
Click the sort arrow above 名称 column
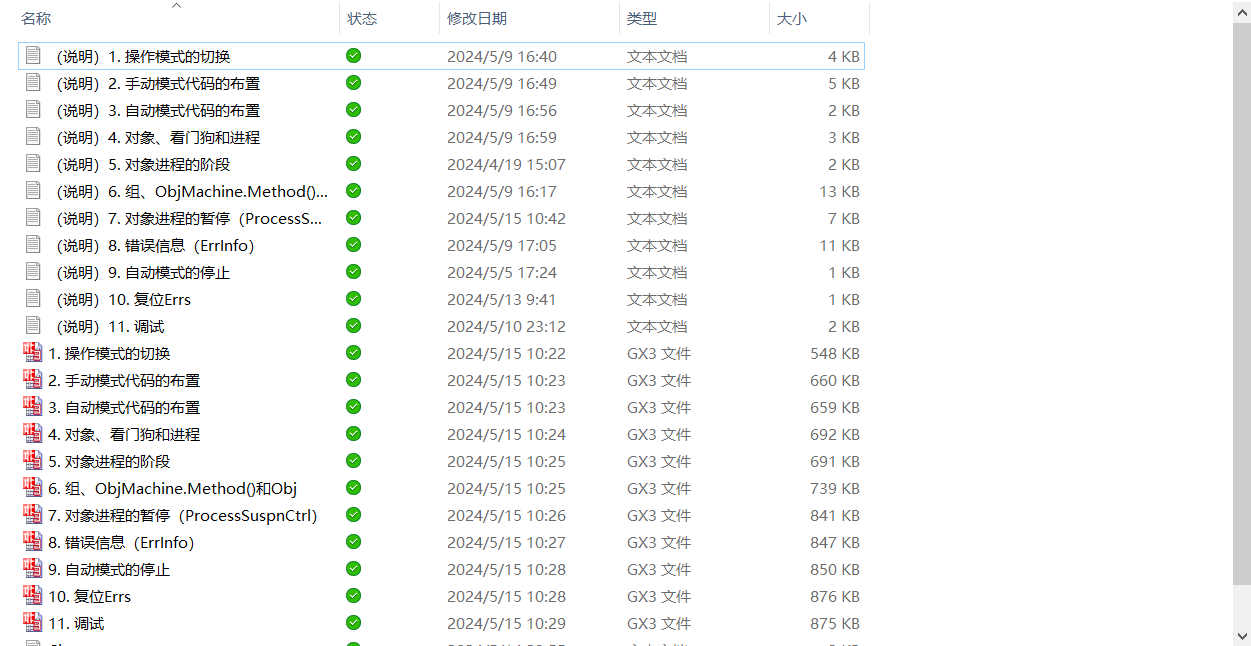177,6
